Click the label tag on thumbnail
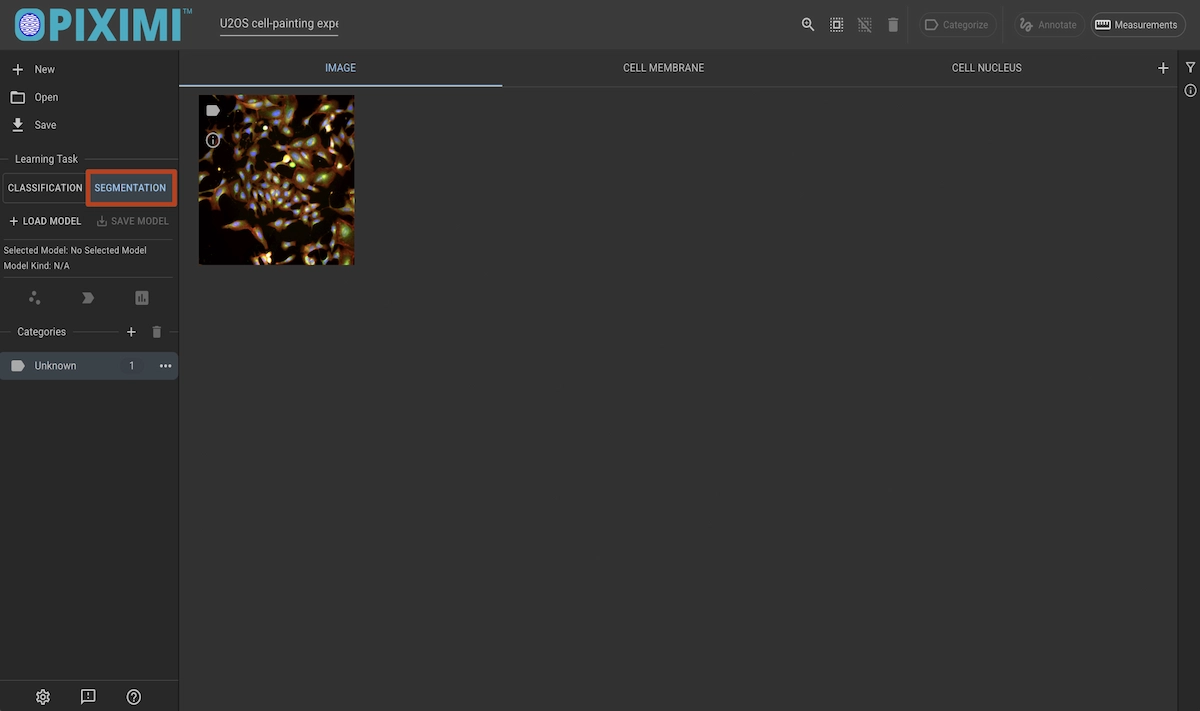 coord(213,111)
